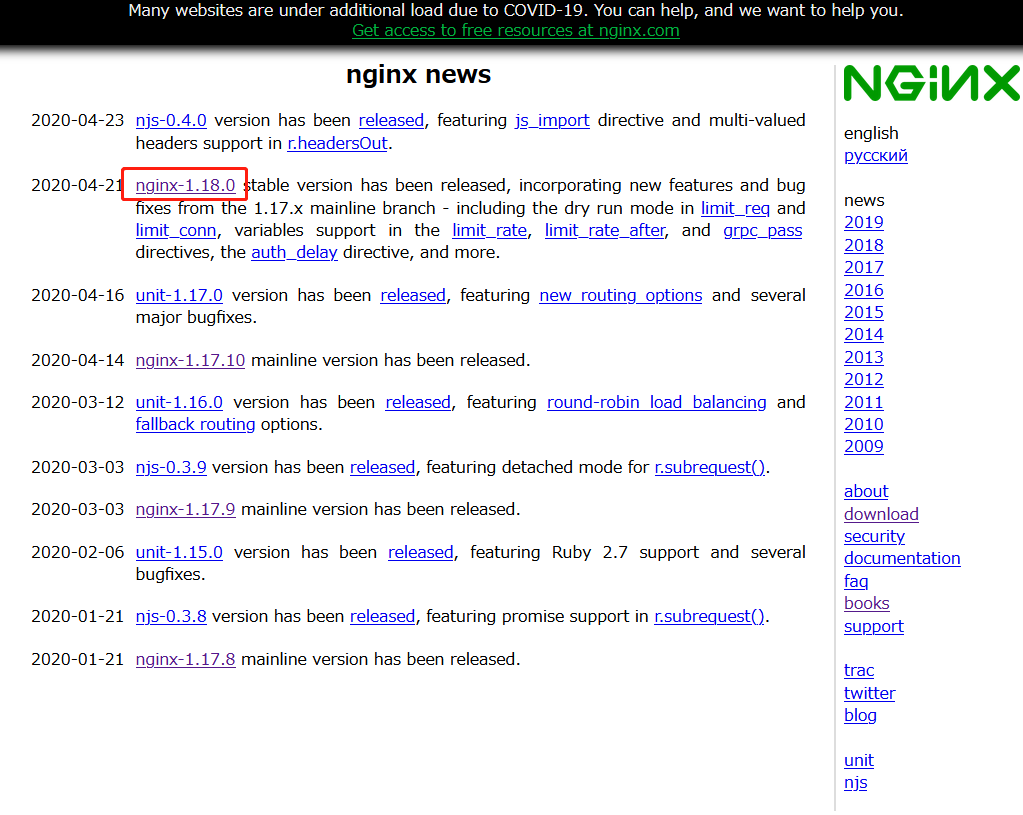Viewport: 1023px width, 815px height.
Task: Click the limit_req directive link
Action: click(735, 208)
